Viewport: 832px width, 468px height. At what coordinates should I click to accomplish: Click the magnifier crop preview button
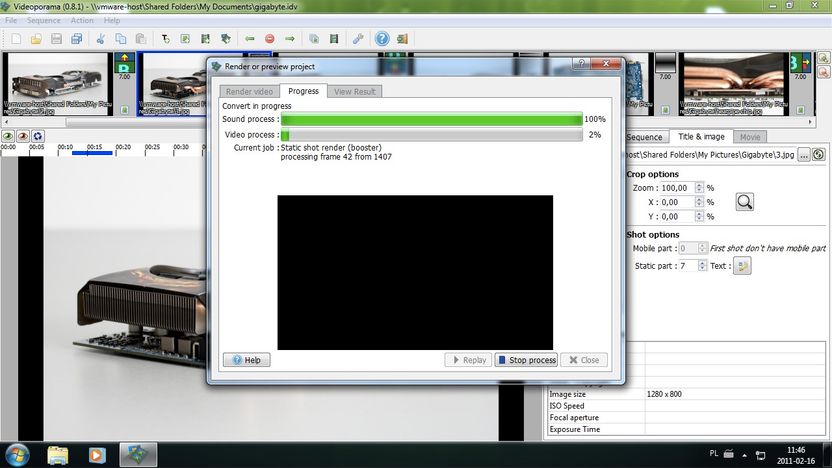click(x=744, y=202)
